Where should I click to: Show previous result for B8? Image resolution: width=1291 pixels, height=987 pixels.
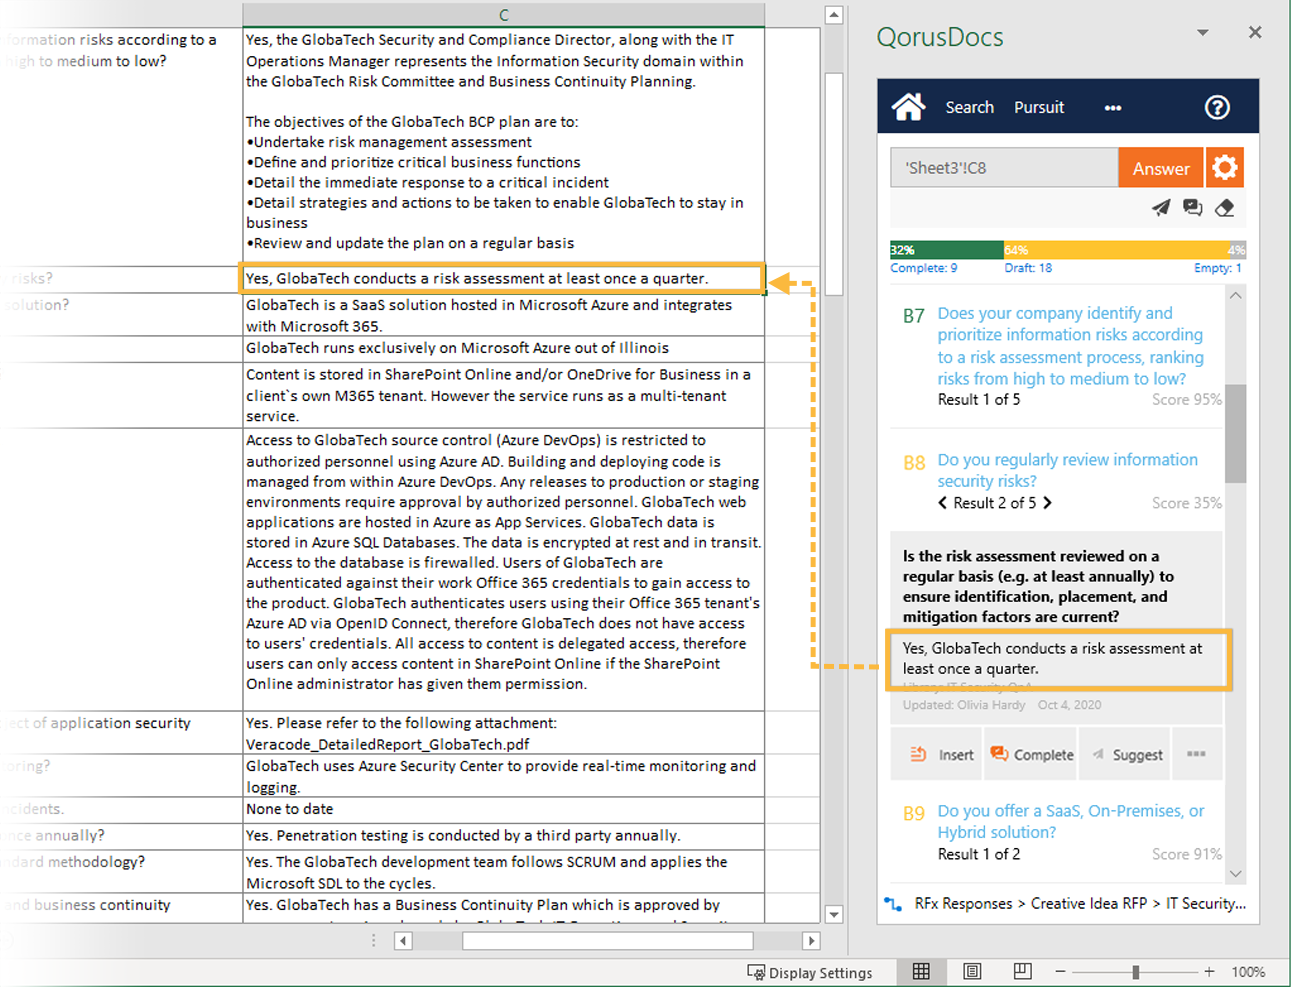point(942,503)
